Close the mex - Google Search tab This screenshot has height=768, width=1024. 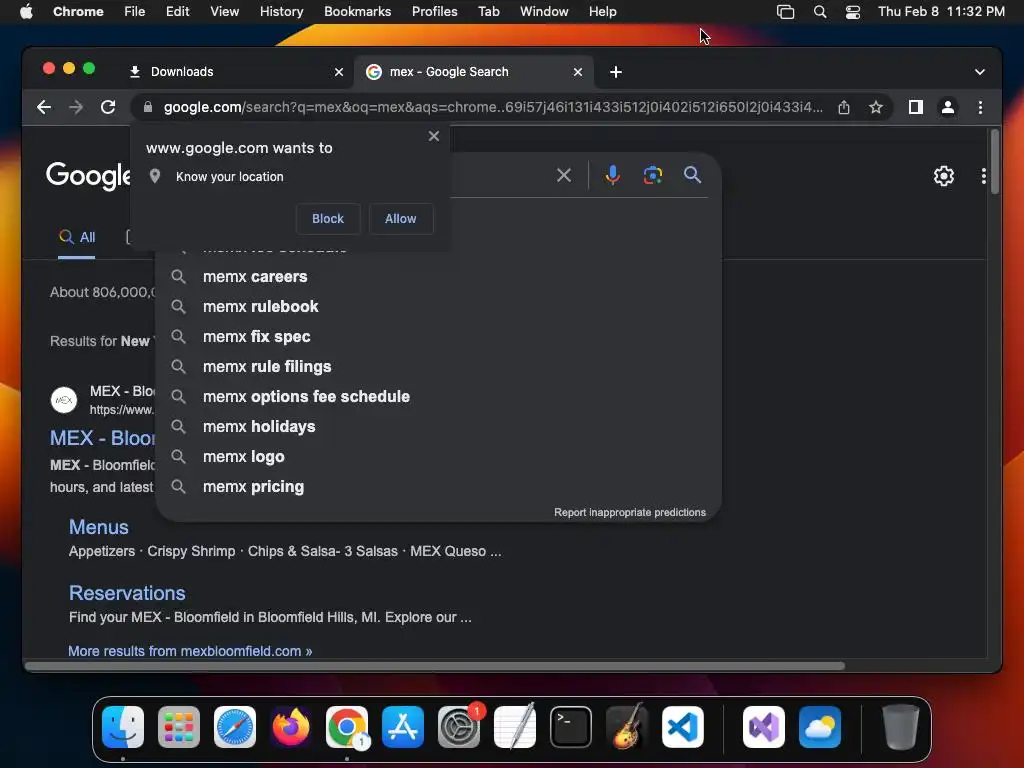[578, 72]
